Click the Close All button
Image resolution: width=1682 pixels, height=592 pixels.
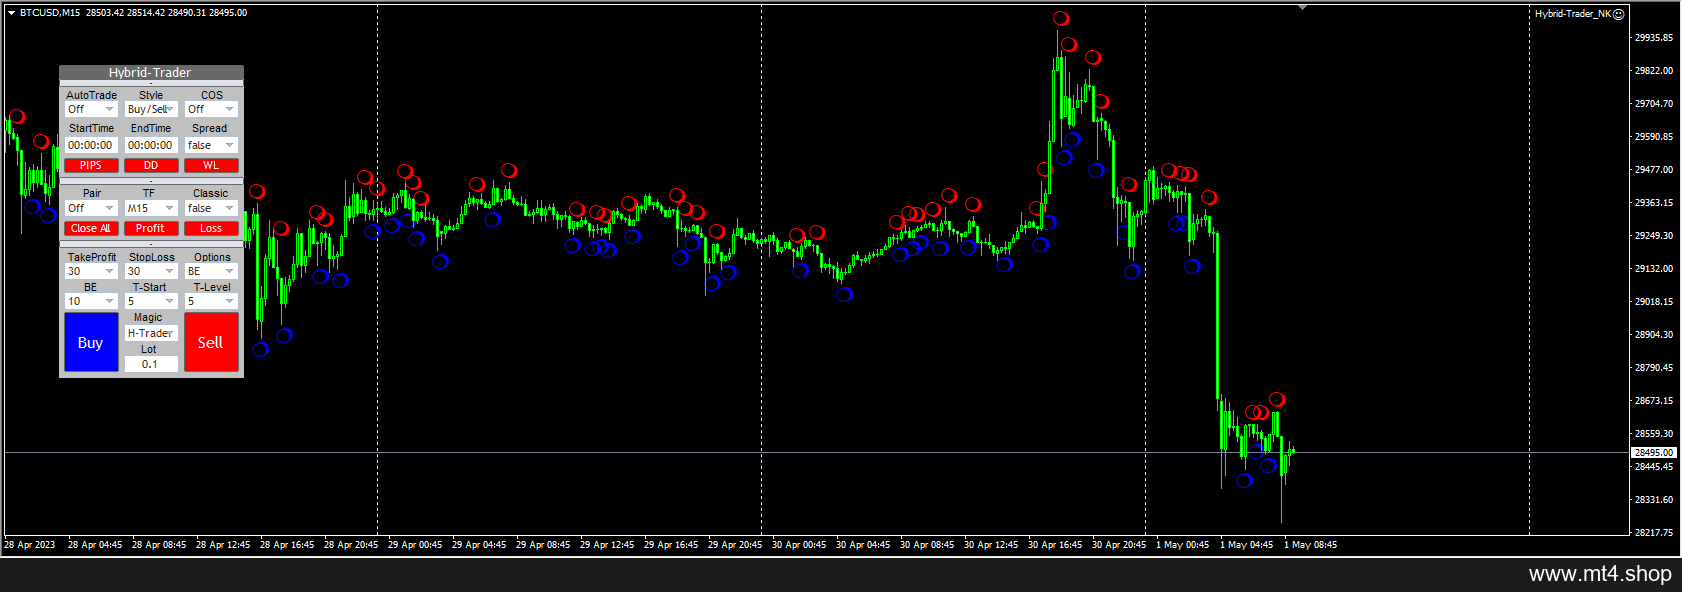point(91,228)
